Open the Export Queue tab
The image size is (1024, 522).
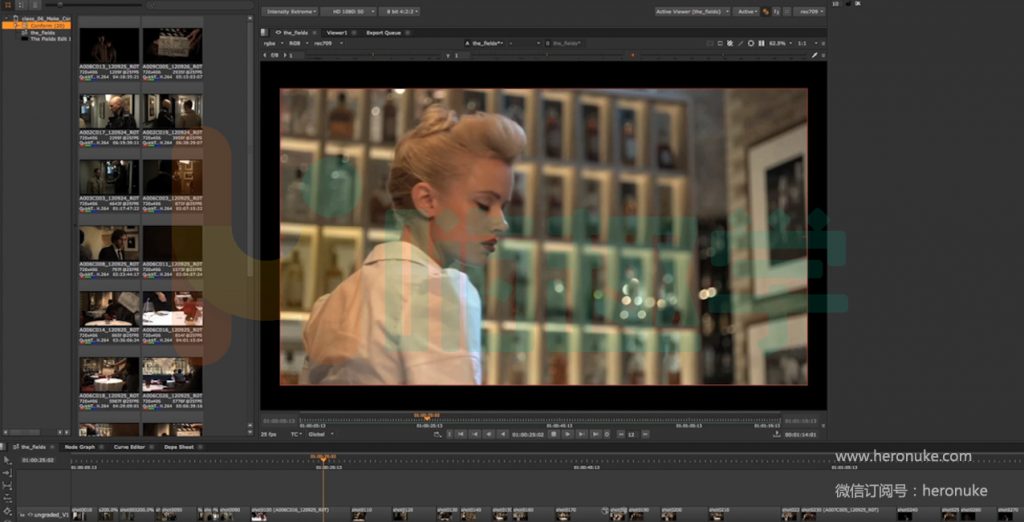point(382,32)
